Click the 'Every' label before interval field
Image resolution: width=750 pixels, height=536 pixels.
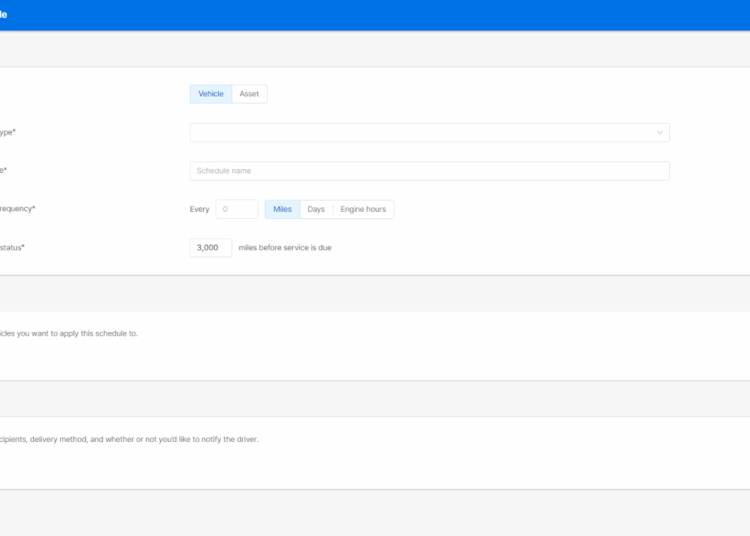click(x=199, y=209)
